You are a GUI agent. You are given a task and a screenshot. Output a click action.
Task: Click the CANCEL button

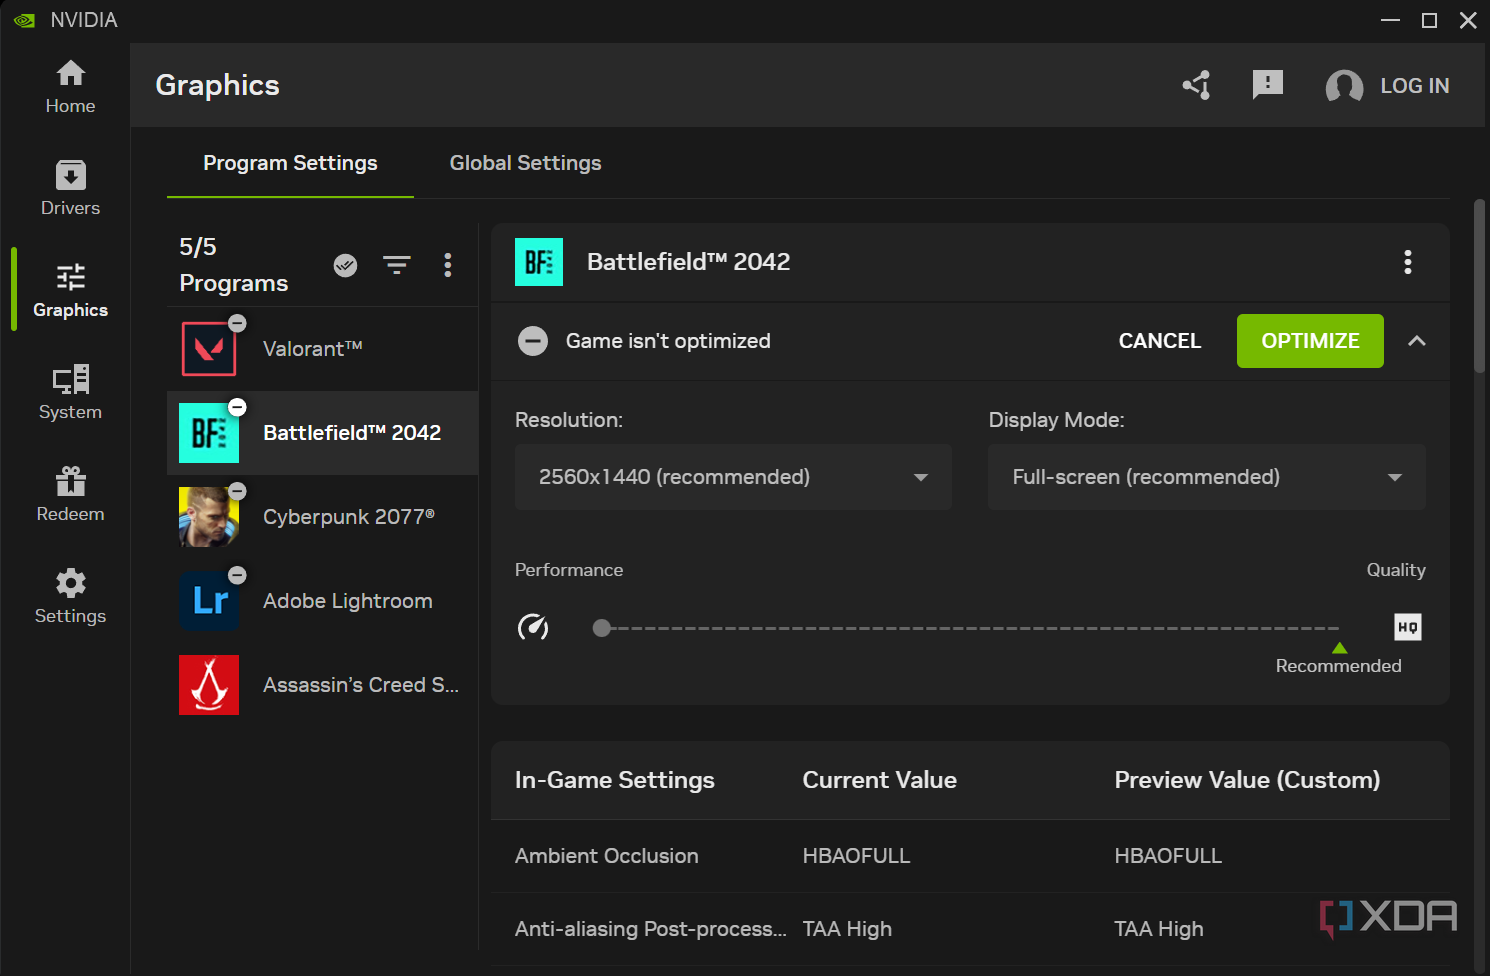pyautogui.click(x=1159, y=341)
